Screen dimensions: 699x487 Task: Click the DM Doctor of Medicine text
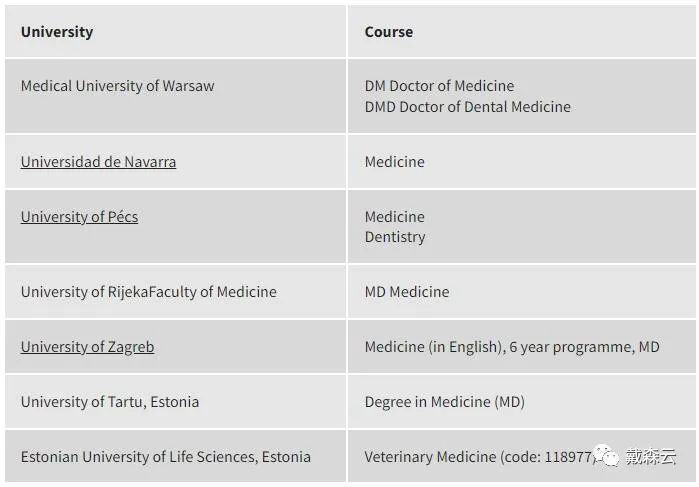439,86
